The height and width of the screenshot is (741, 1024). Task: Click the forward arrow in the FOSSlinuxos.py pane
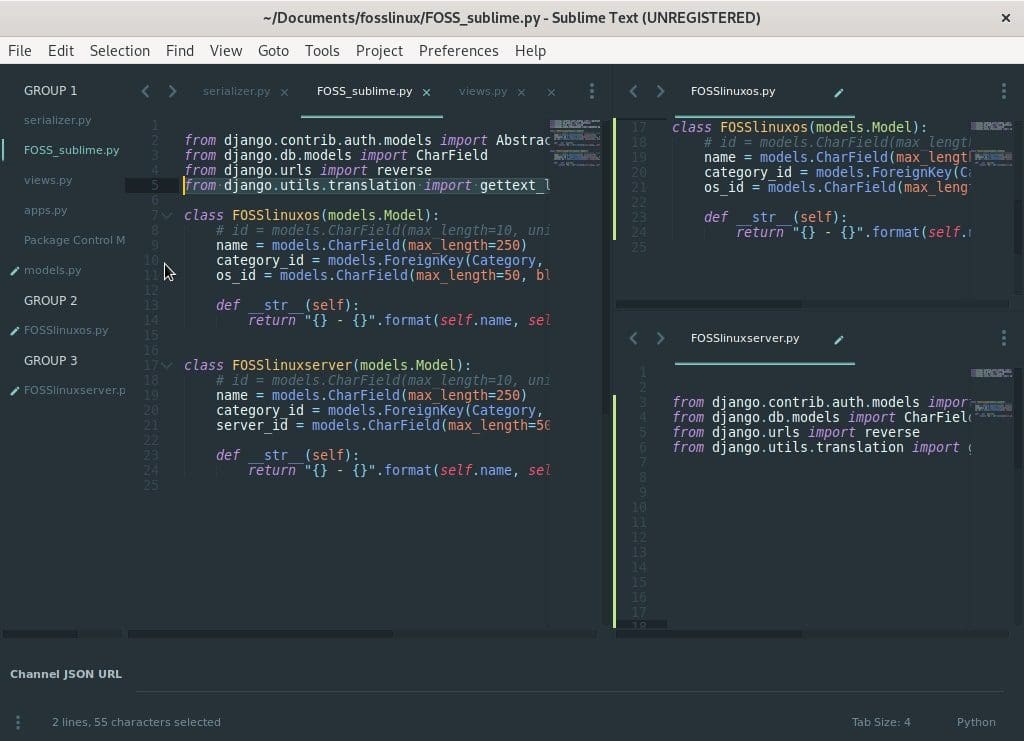pyautogui.click(x=660, y=91)
